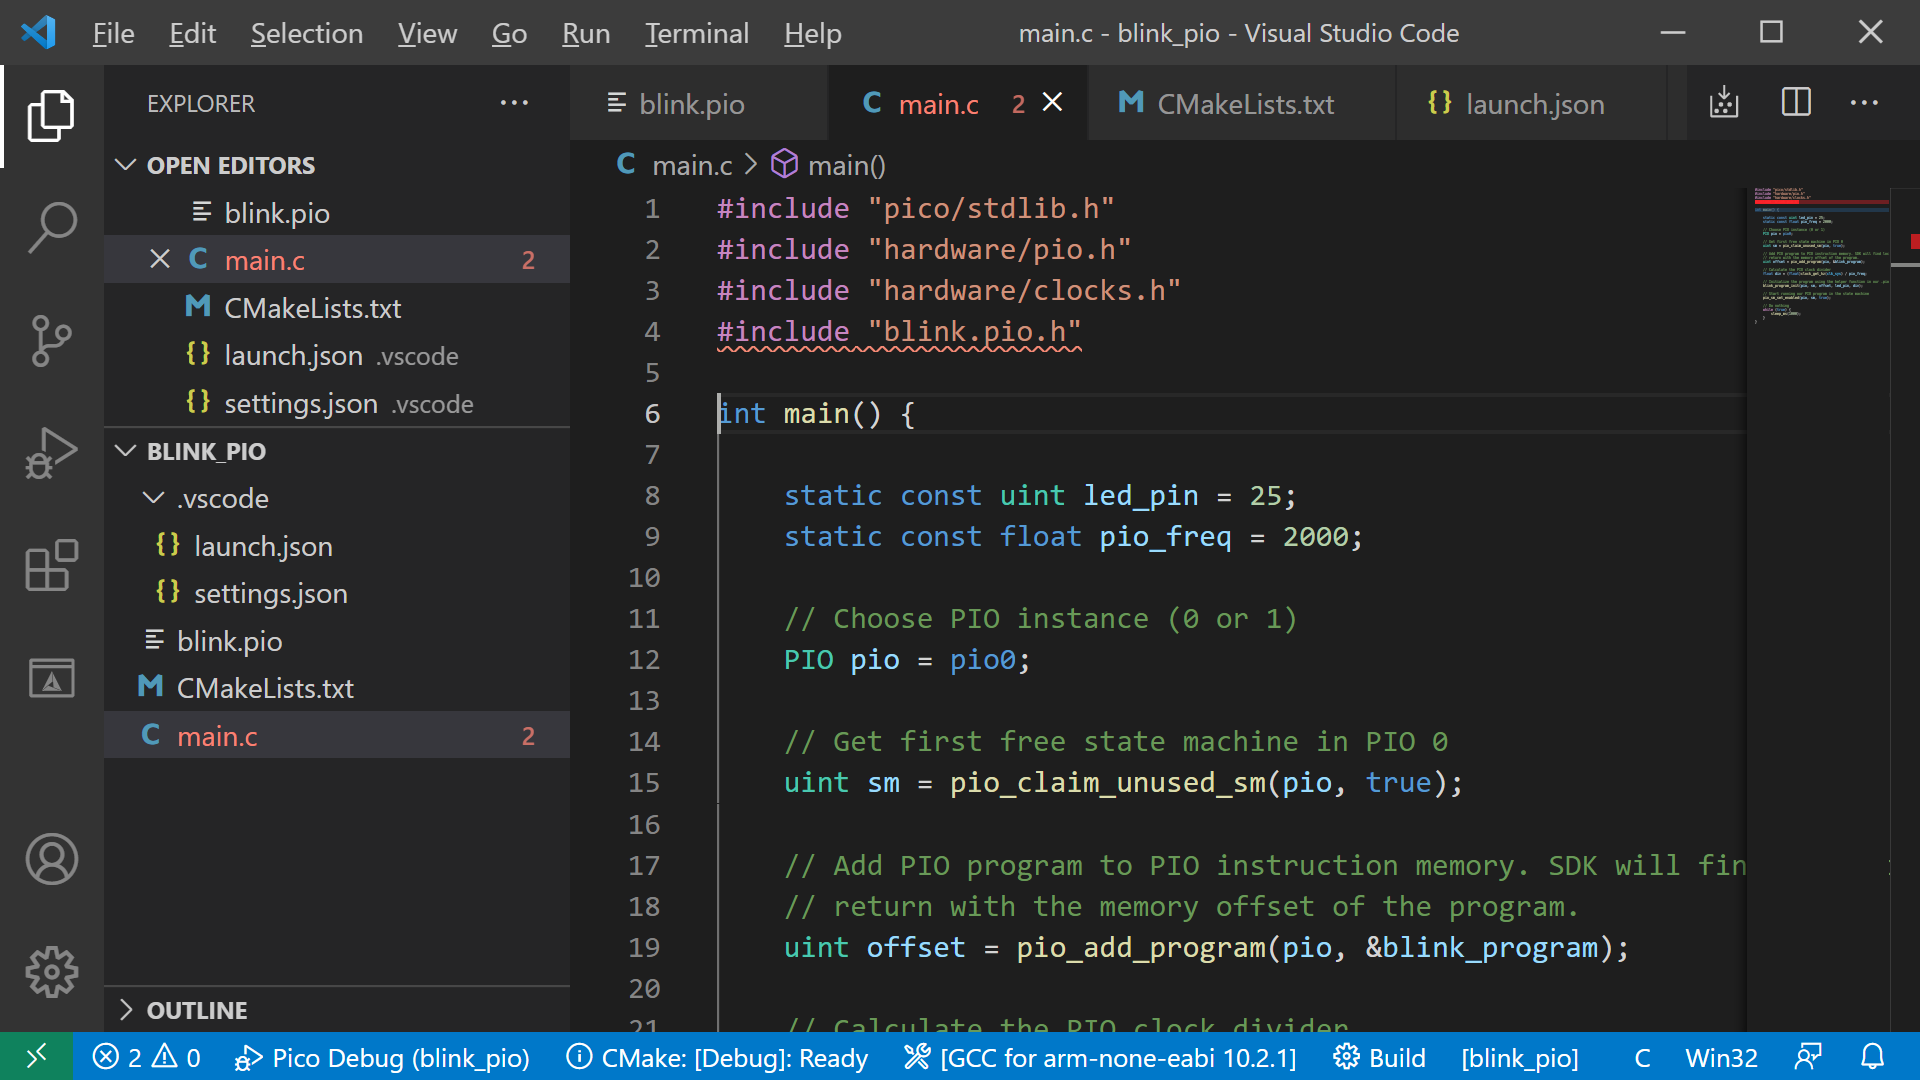Viewport: 1920px width, 1080px height.
Task: Open the Terminal menu
Action: pyautogui.click(x=697, y=33)
